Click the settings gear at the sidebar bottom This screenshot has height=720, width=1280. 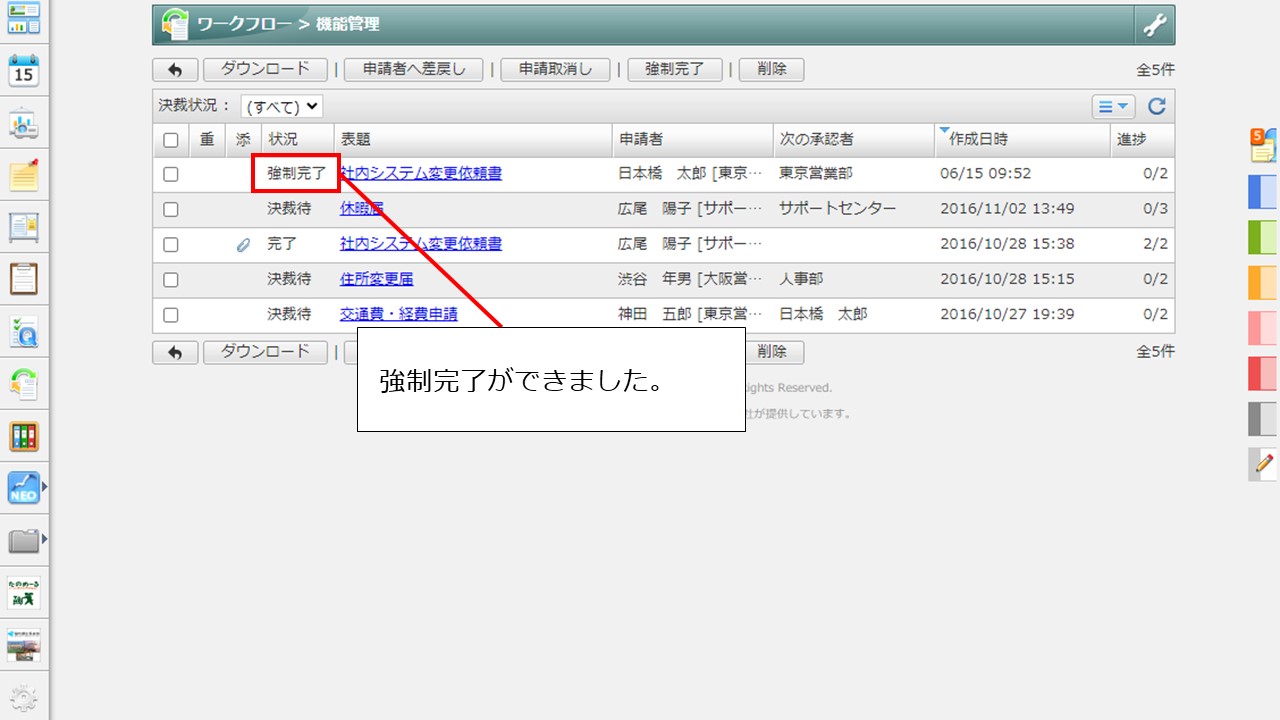tap(25, 697)
